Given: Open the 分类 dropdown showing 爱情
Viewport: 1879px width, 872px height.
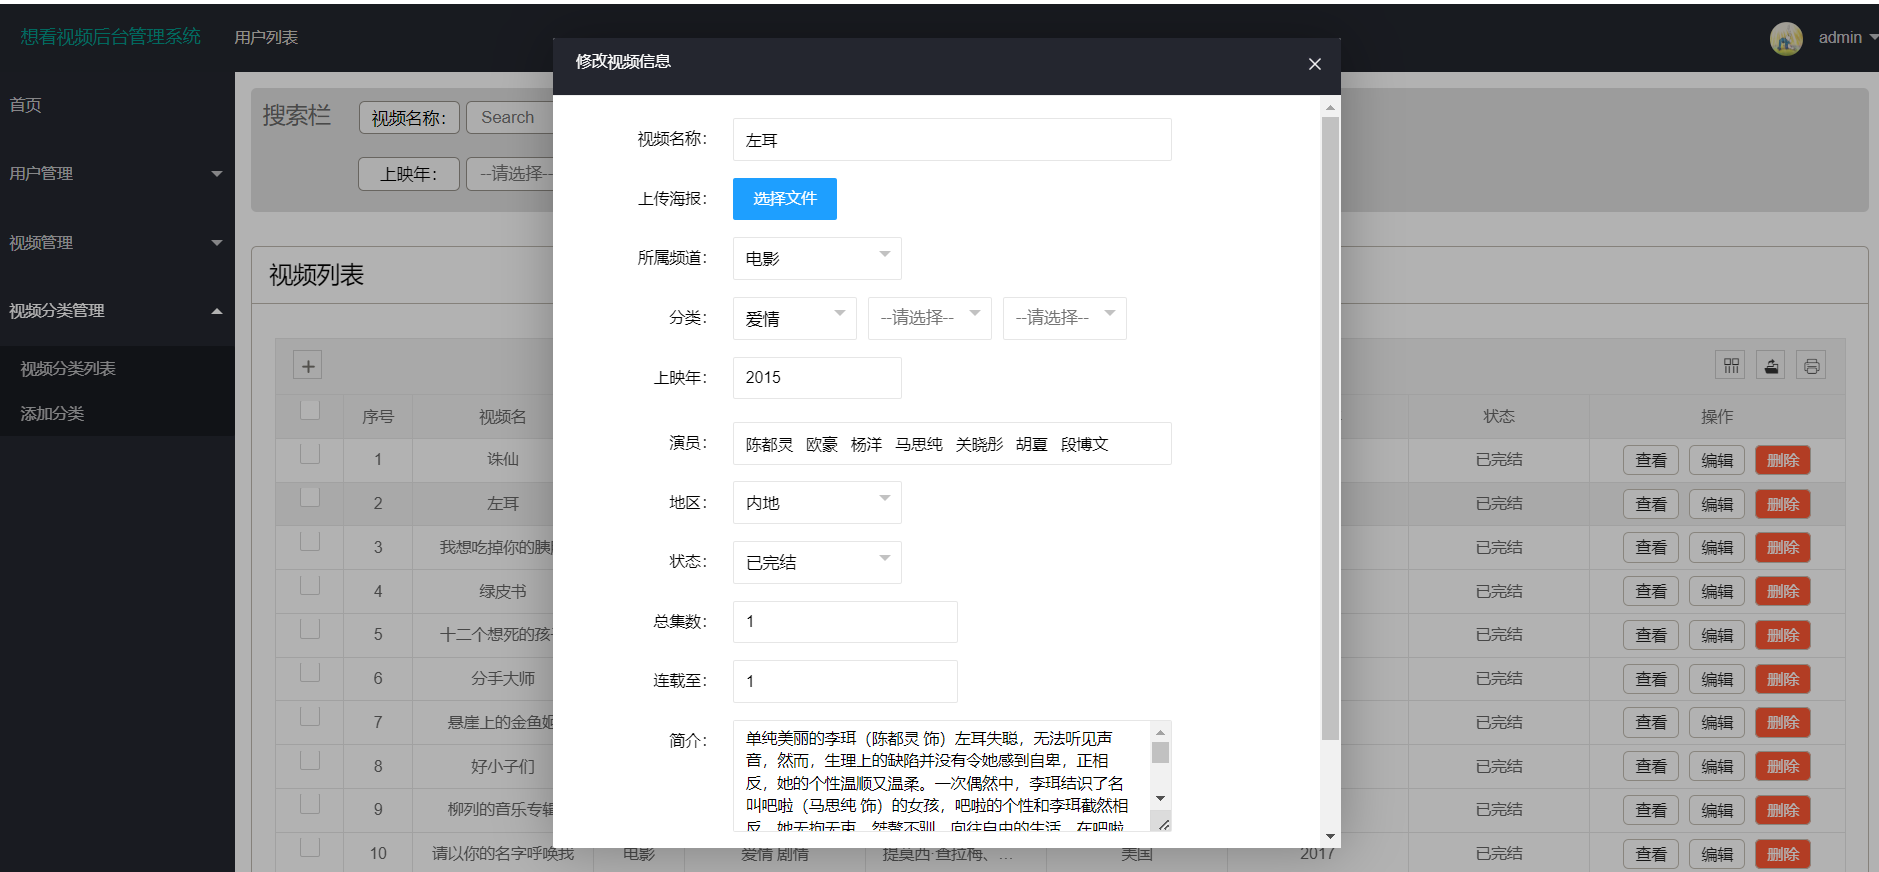Looking at the screenshot, I should tap(794, 318).
